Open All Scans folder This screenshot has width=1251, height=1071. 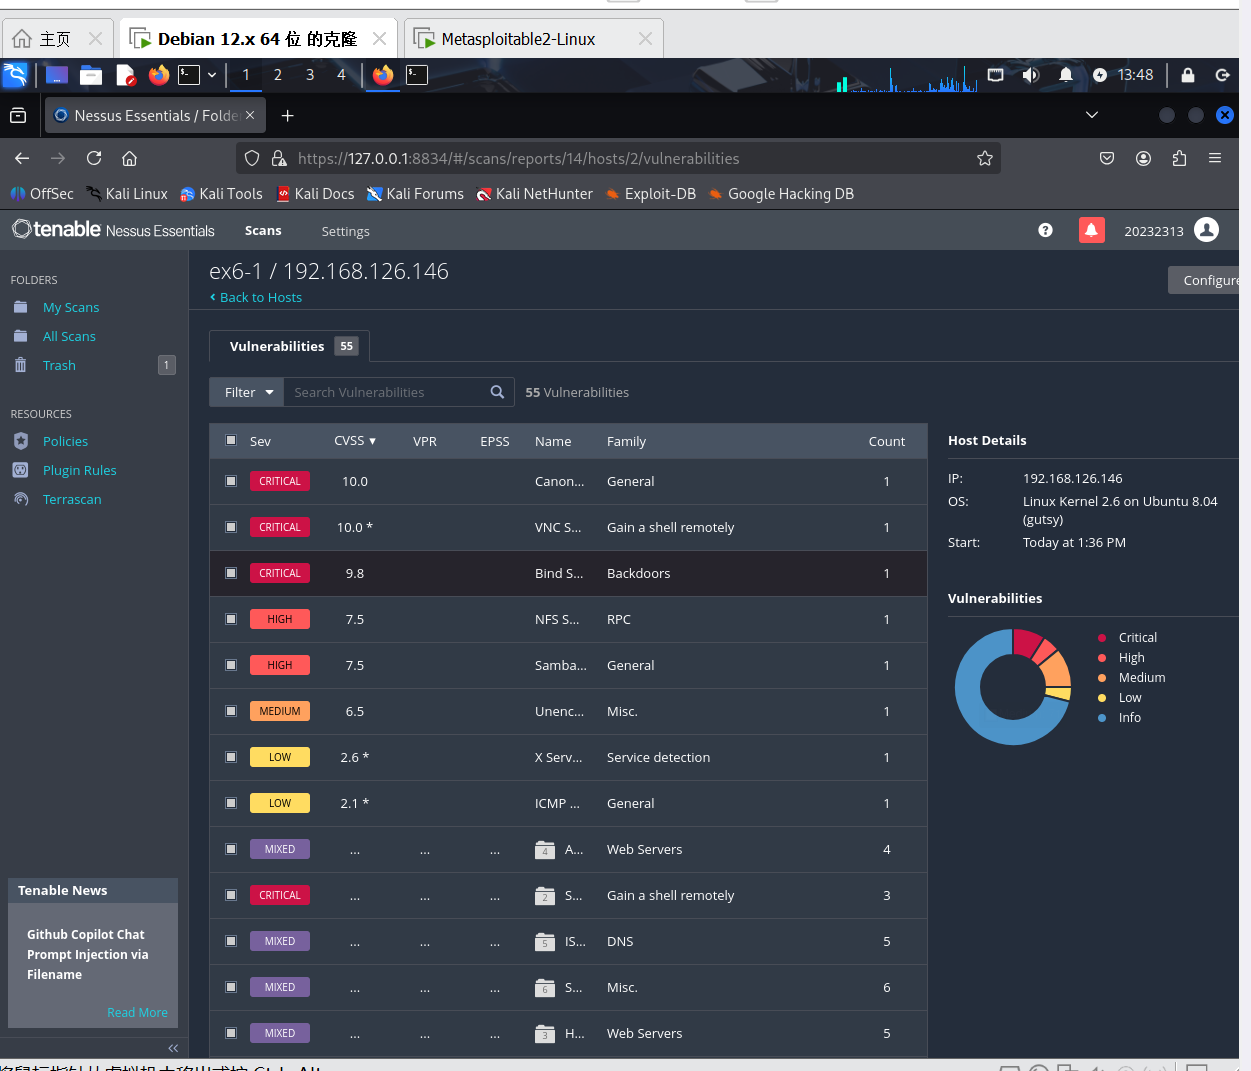[69, 336]
